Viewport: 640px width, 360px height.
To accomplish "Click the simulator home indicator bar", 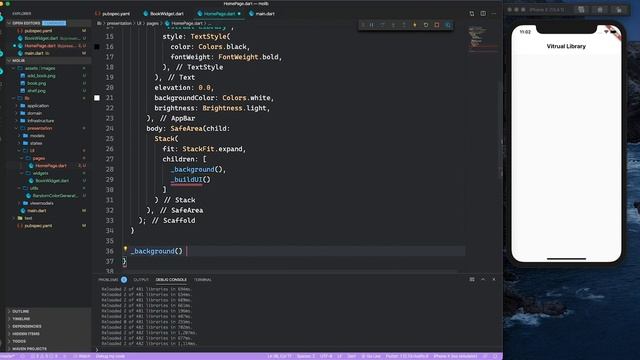I will pyautogui.click(x=566, y=258).
